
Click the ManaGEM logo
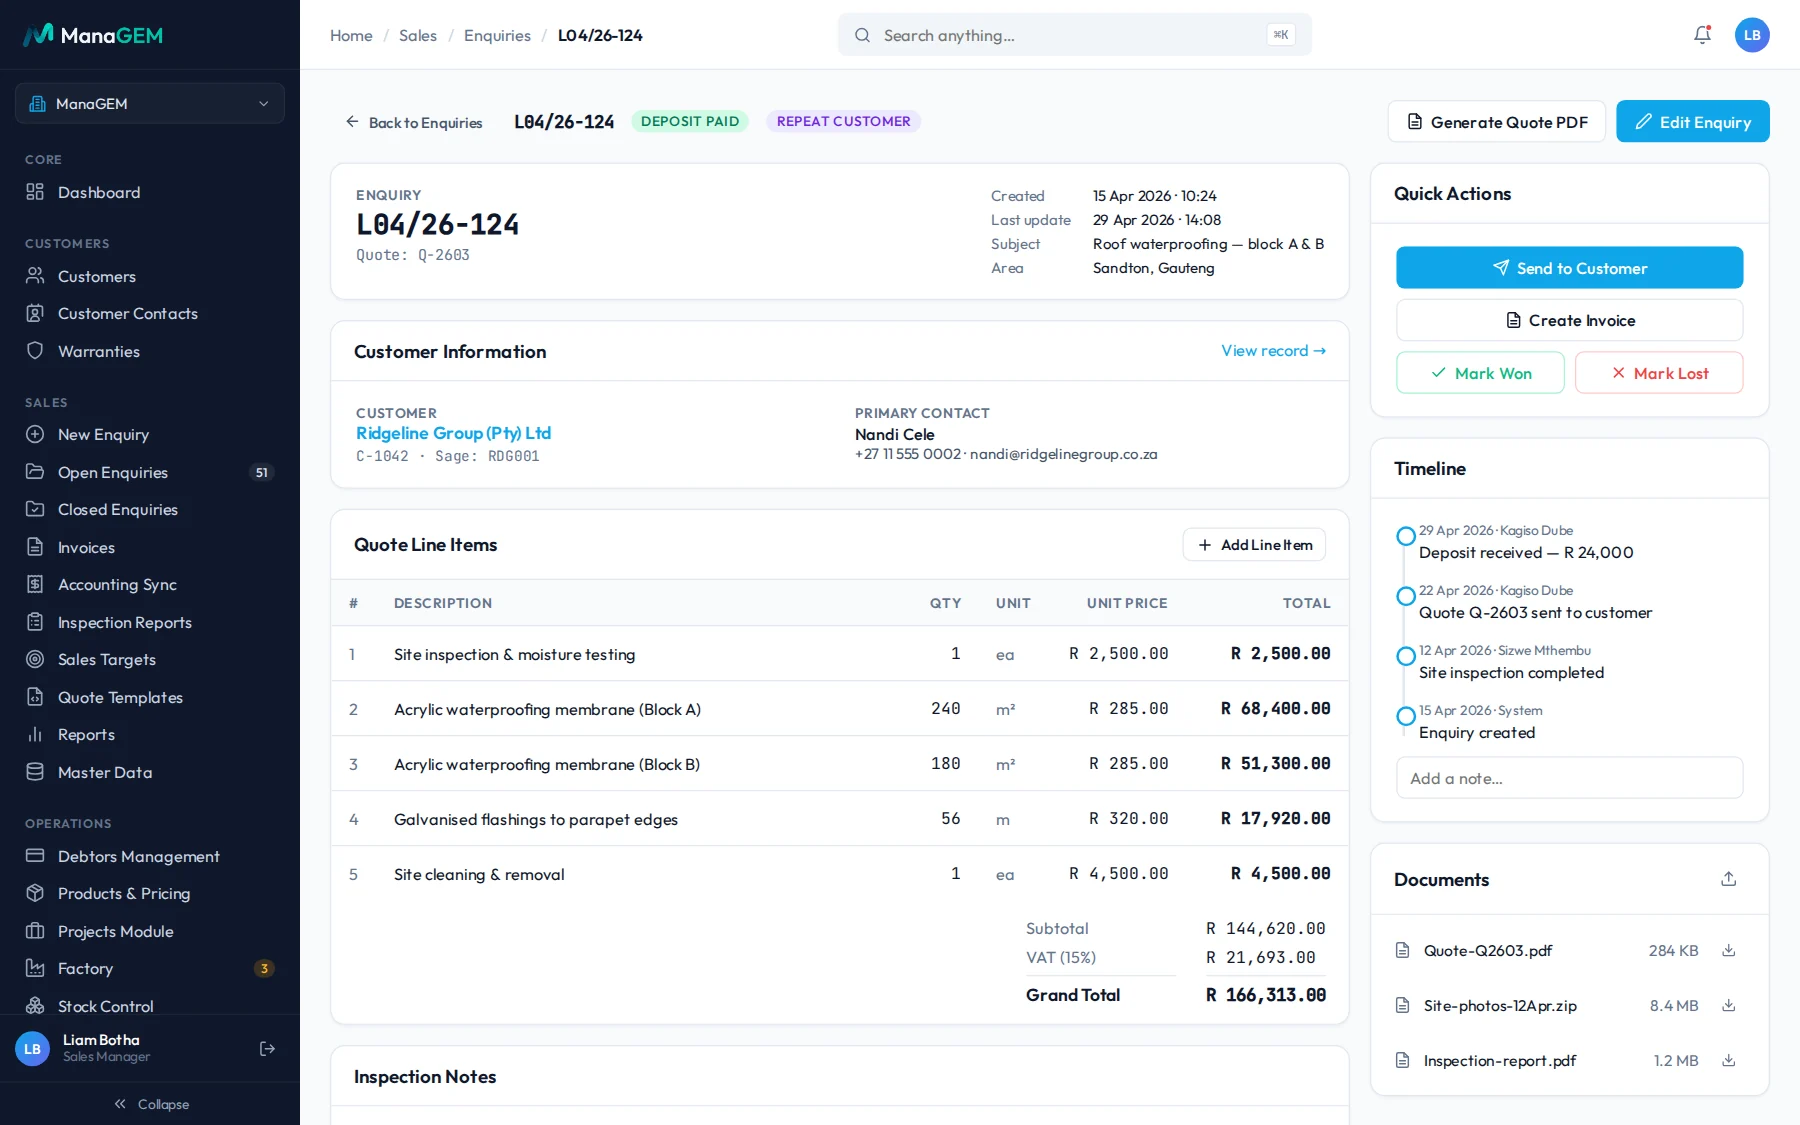(x=93, y=35)
